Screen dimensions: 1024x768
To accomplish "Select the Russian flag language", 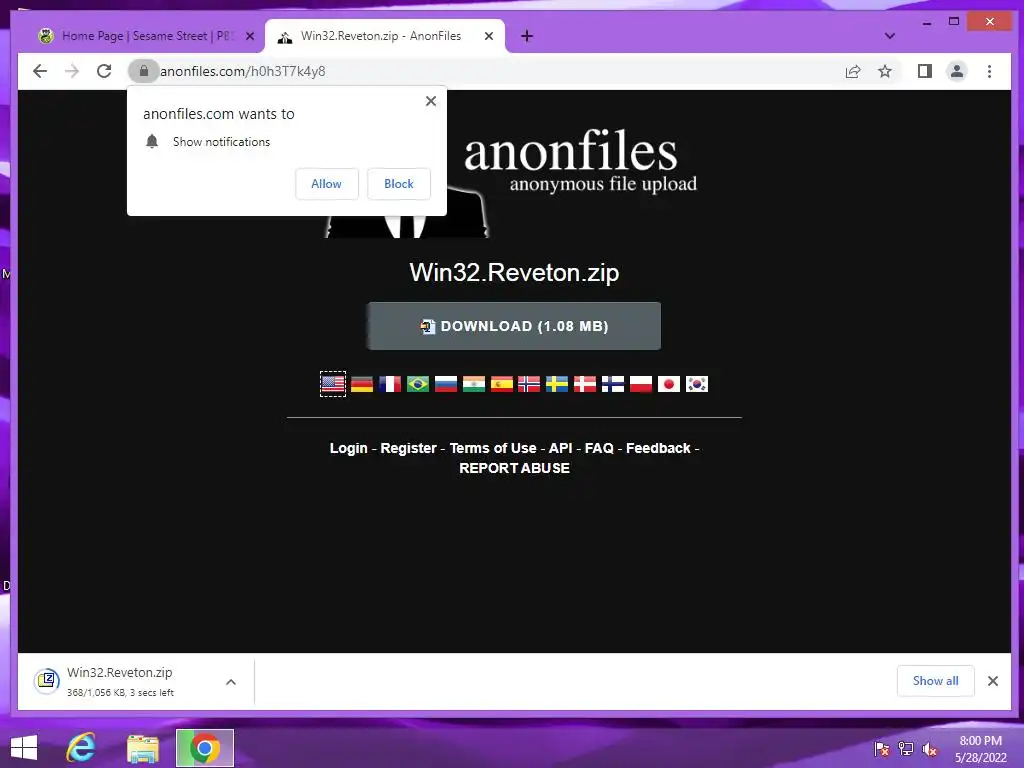I will pyautogui.click(x=446, y=384).
